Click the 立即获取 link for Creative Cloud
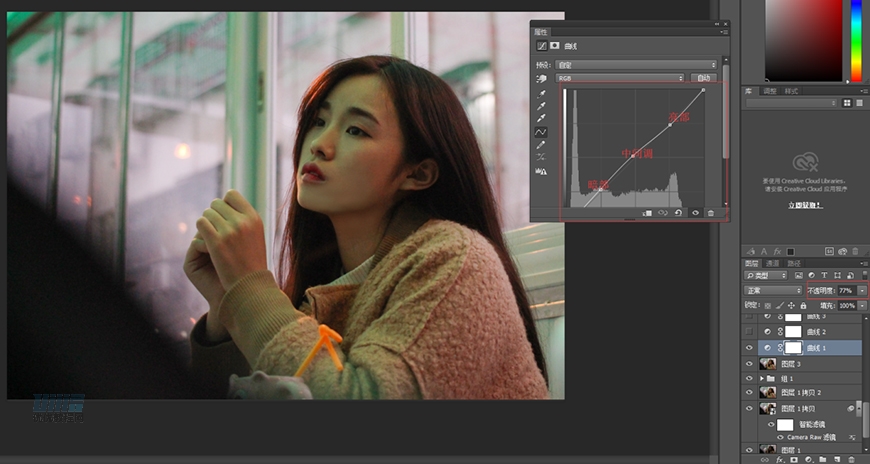 (x=805, y=204)
